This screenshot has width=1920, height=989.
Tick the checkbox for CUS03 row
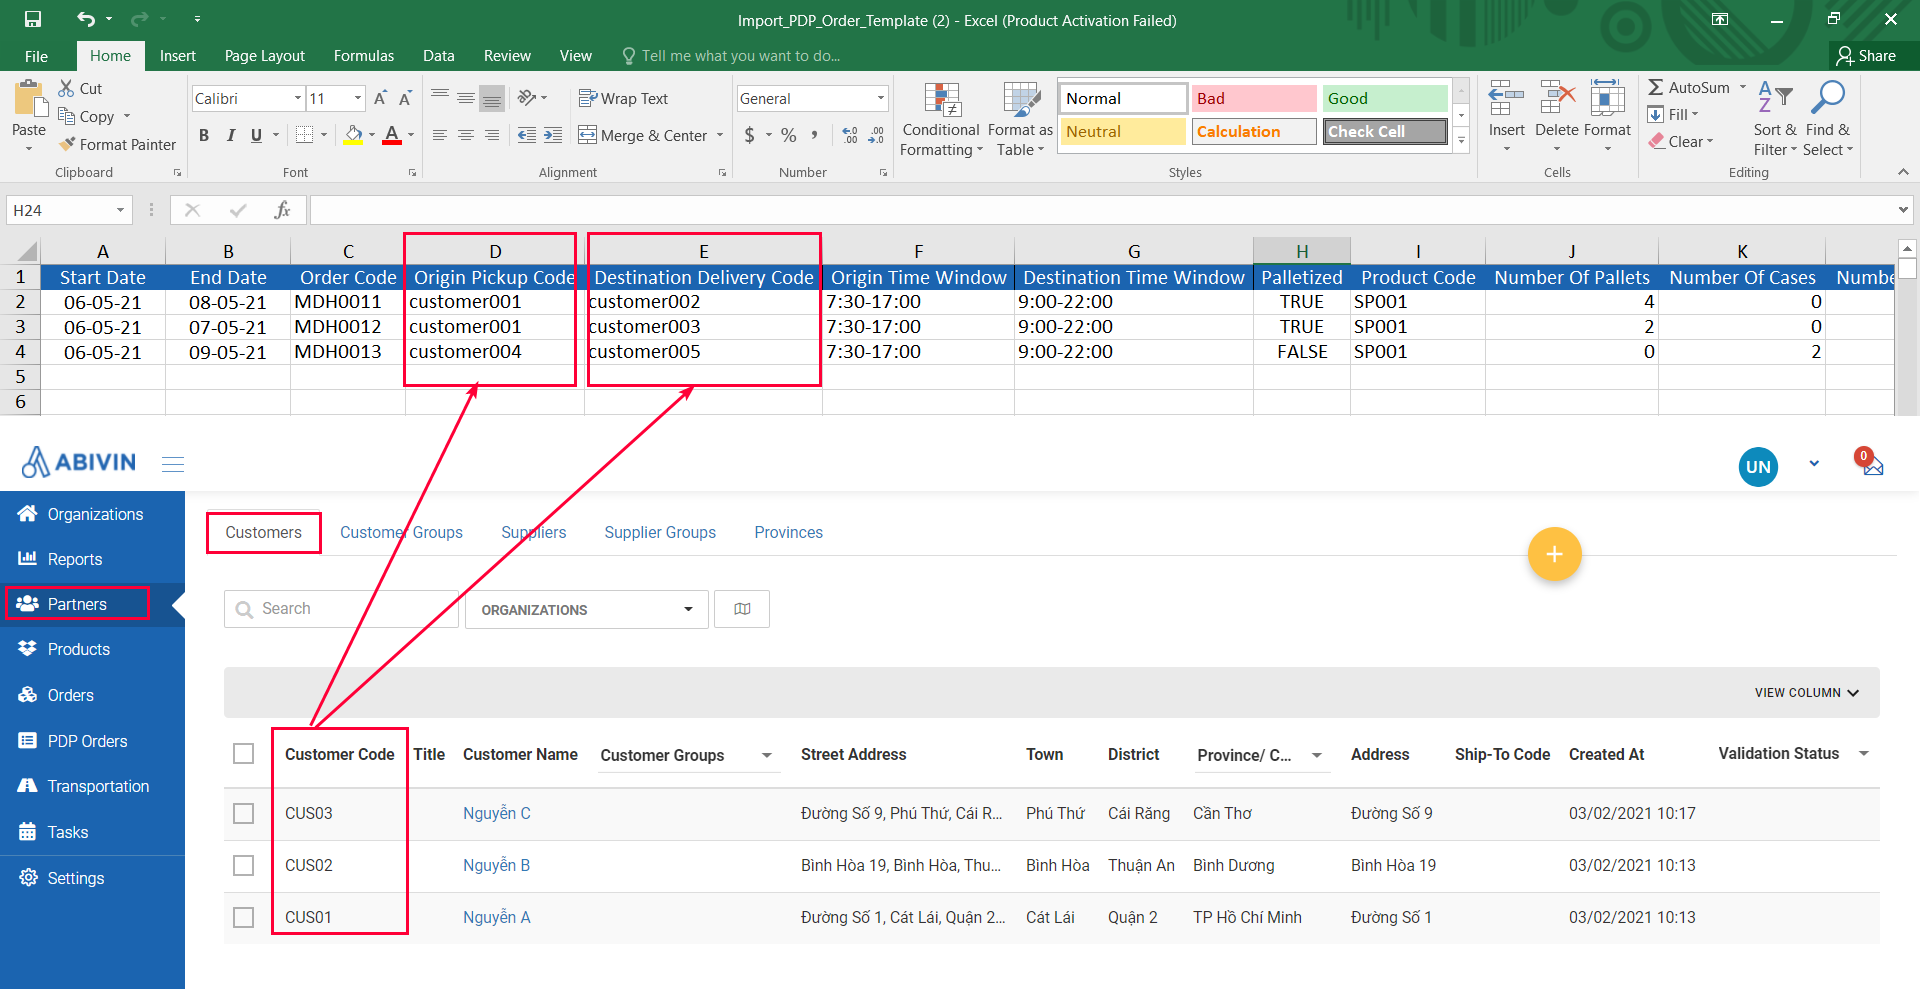243,813
